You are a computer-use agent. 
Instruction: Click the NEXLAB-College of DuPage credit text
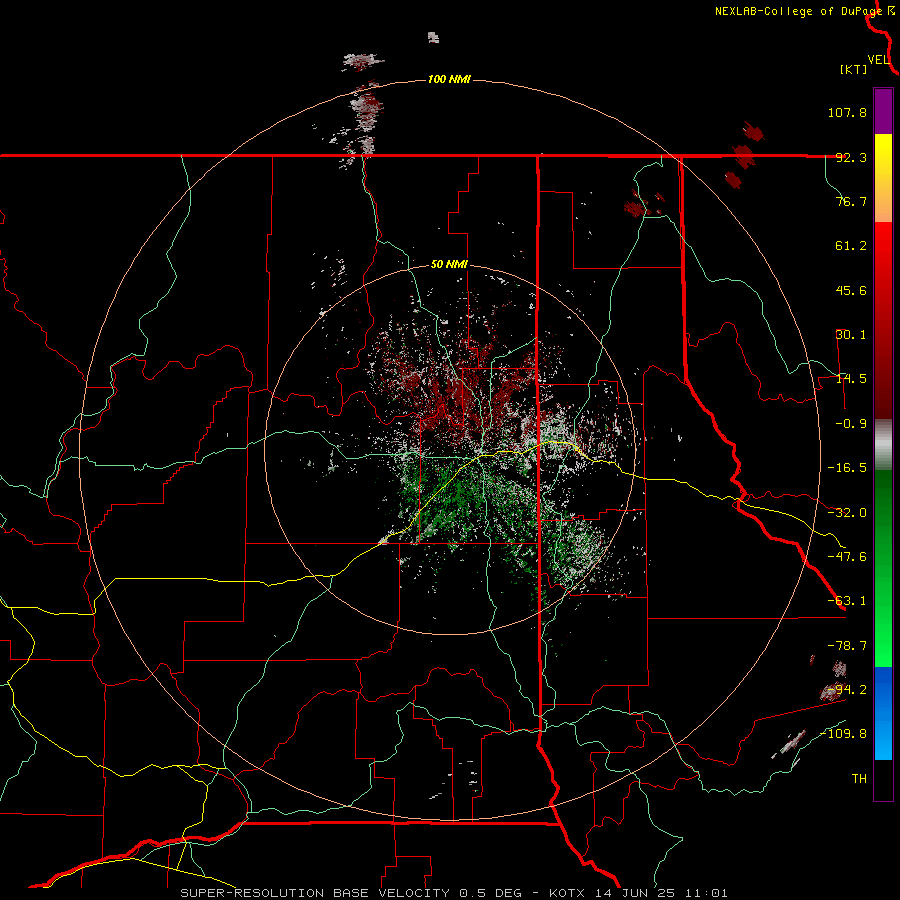[x=798, y=11]
